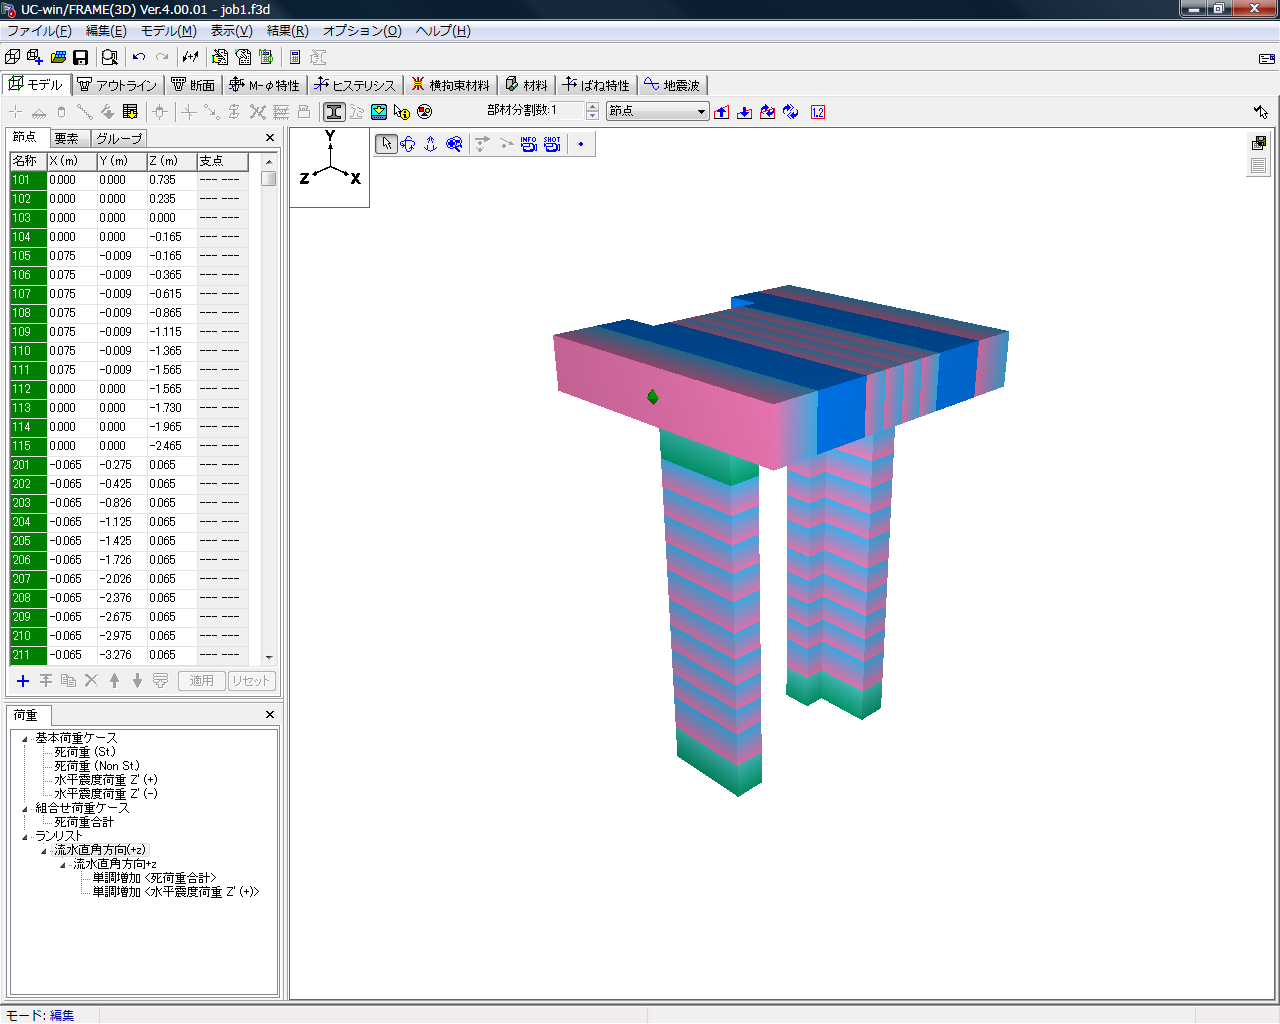Switch to the 要素 tab
The image size is (1280, 1024).
click(x=67, y=138)
